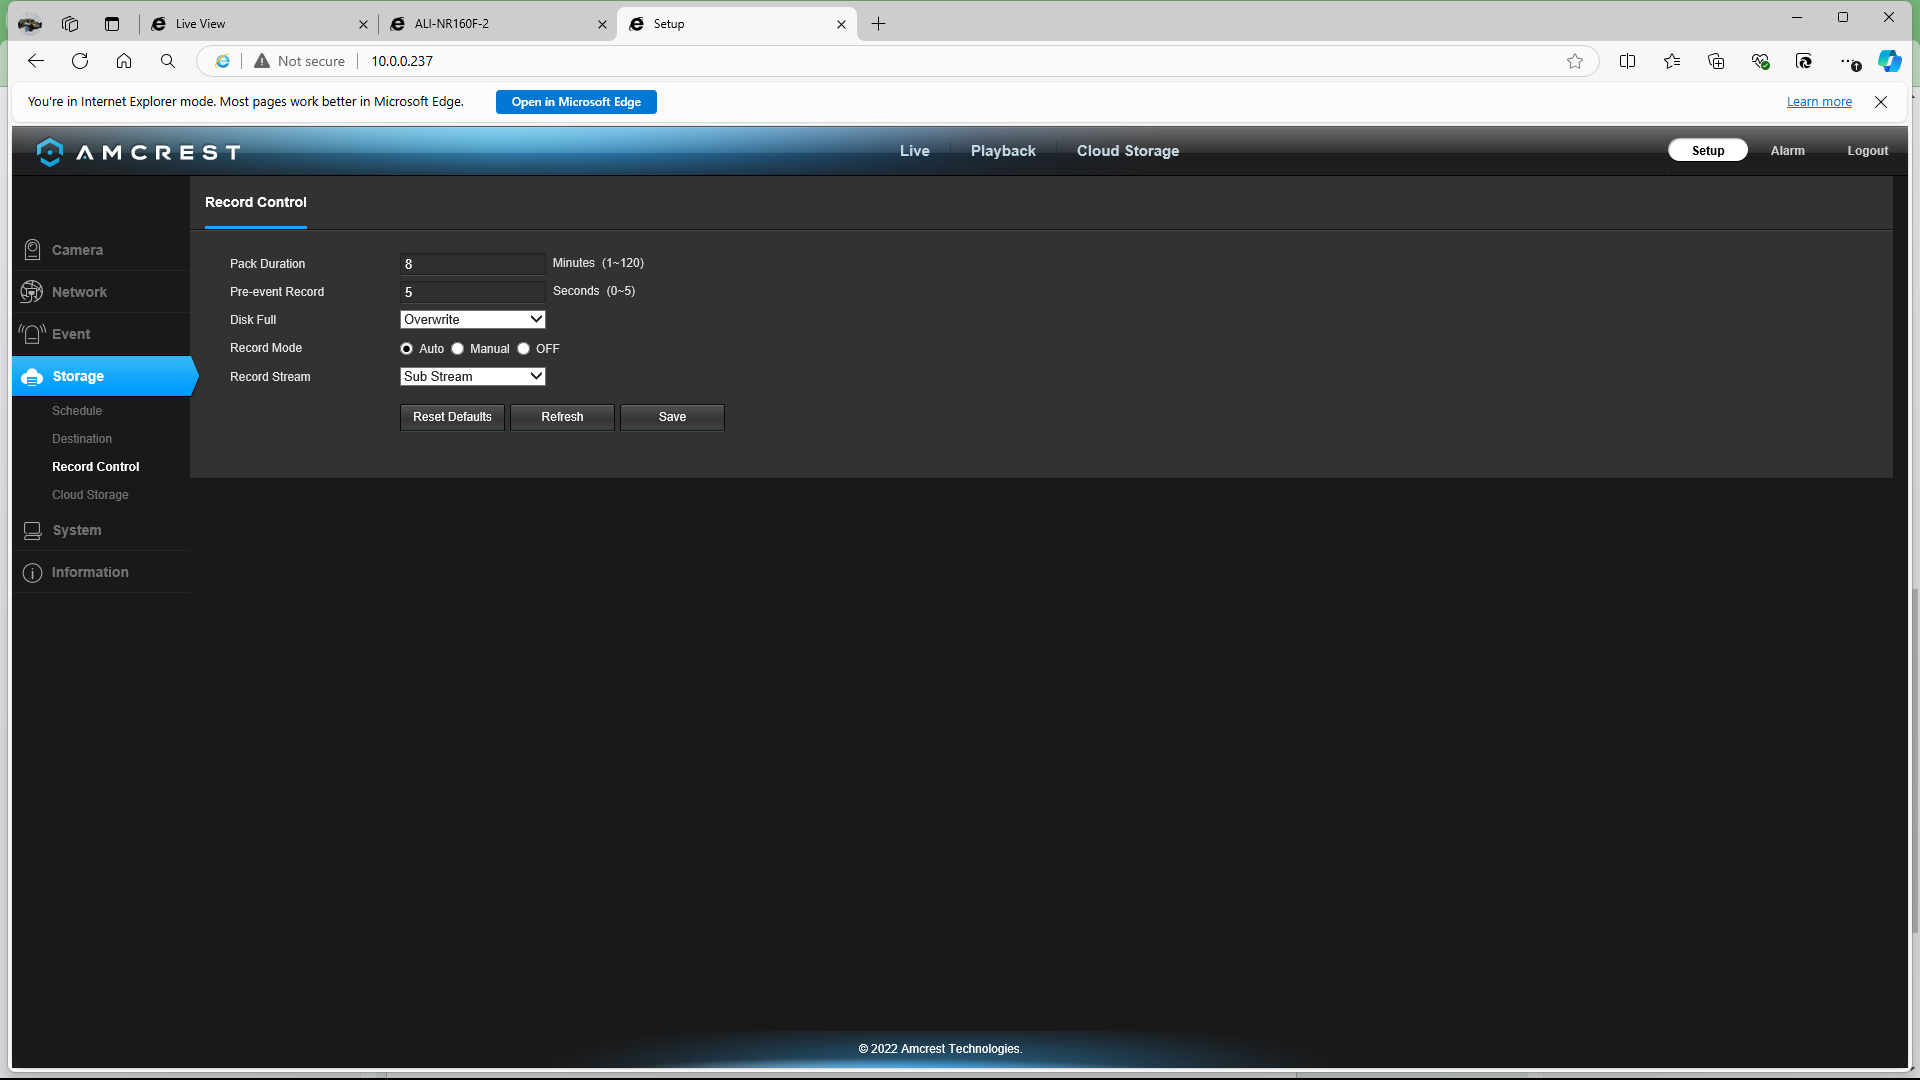
Task: Select Manual record mode
Action: coord(458,349)
